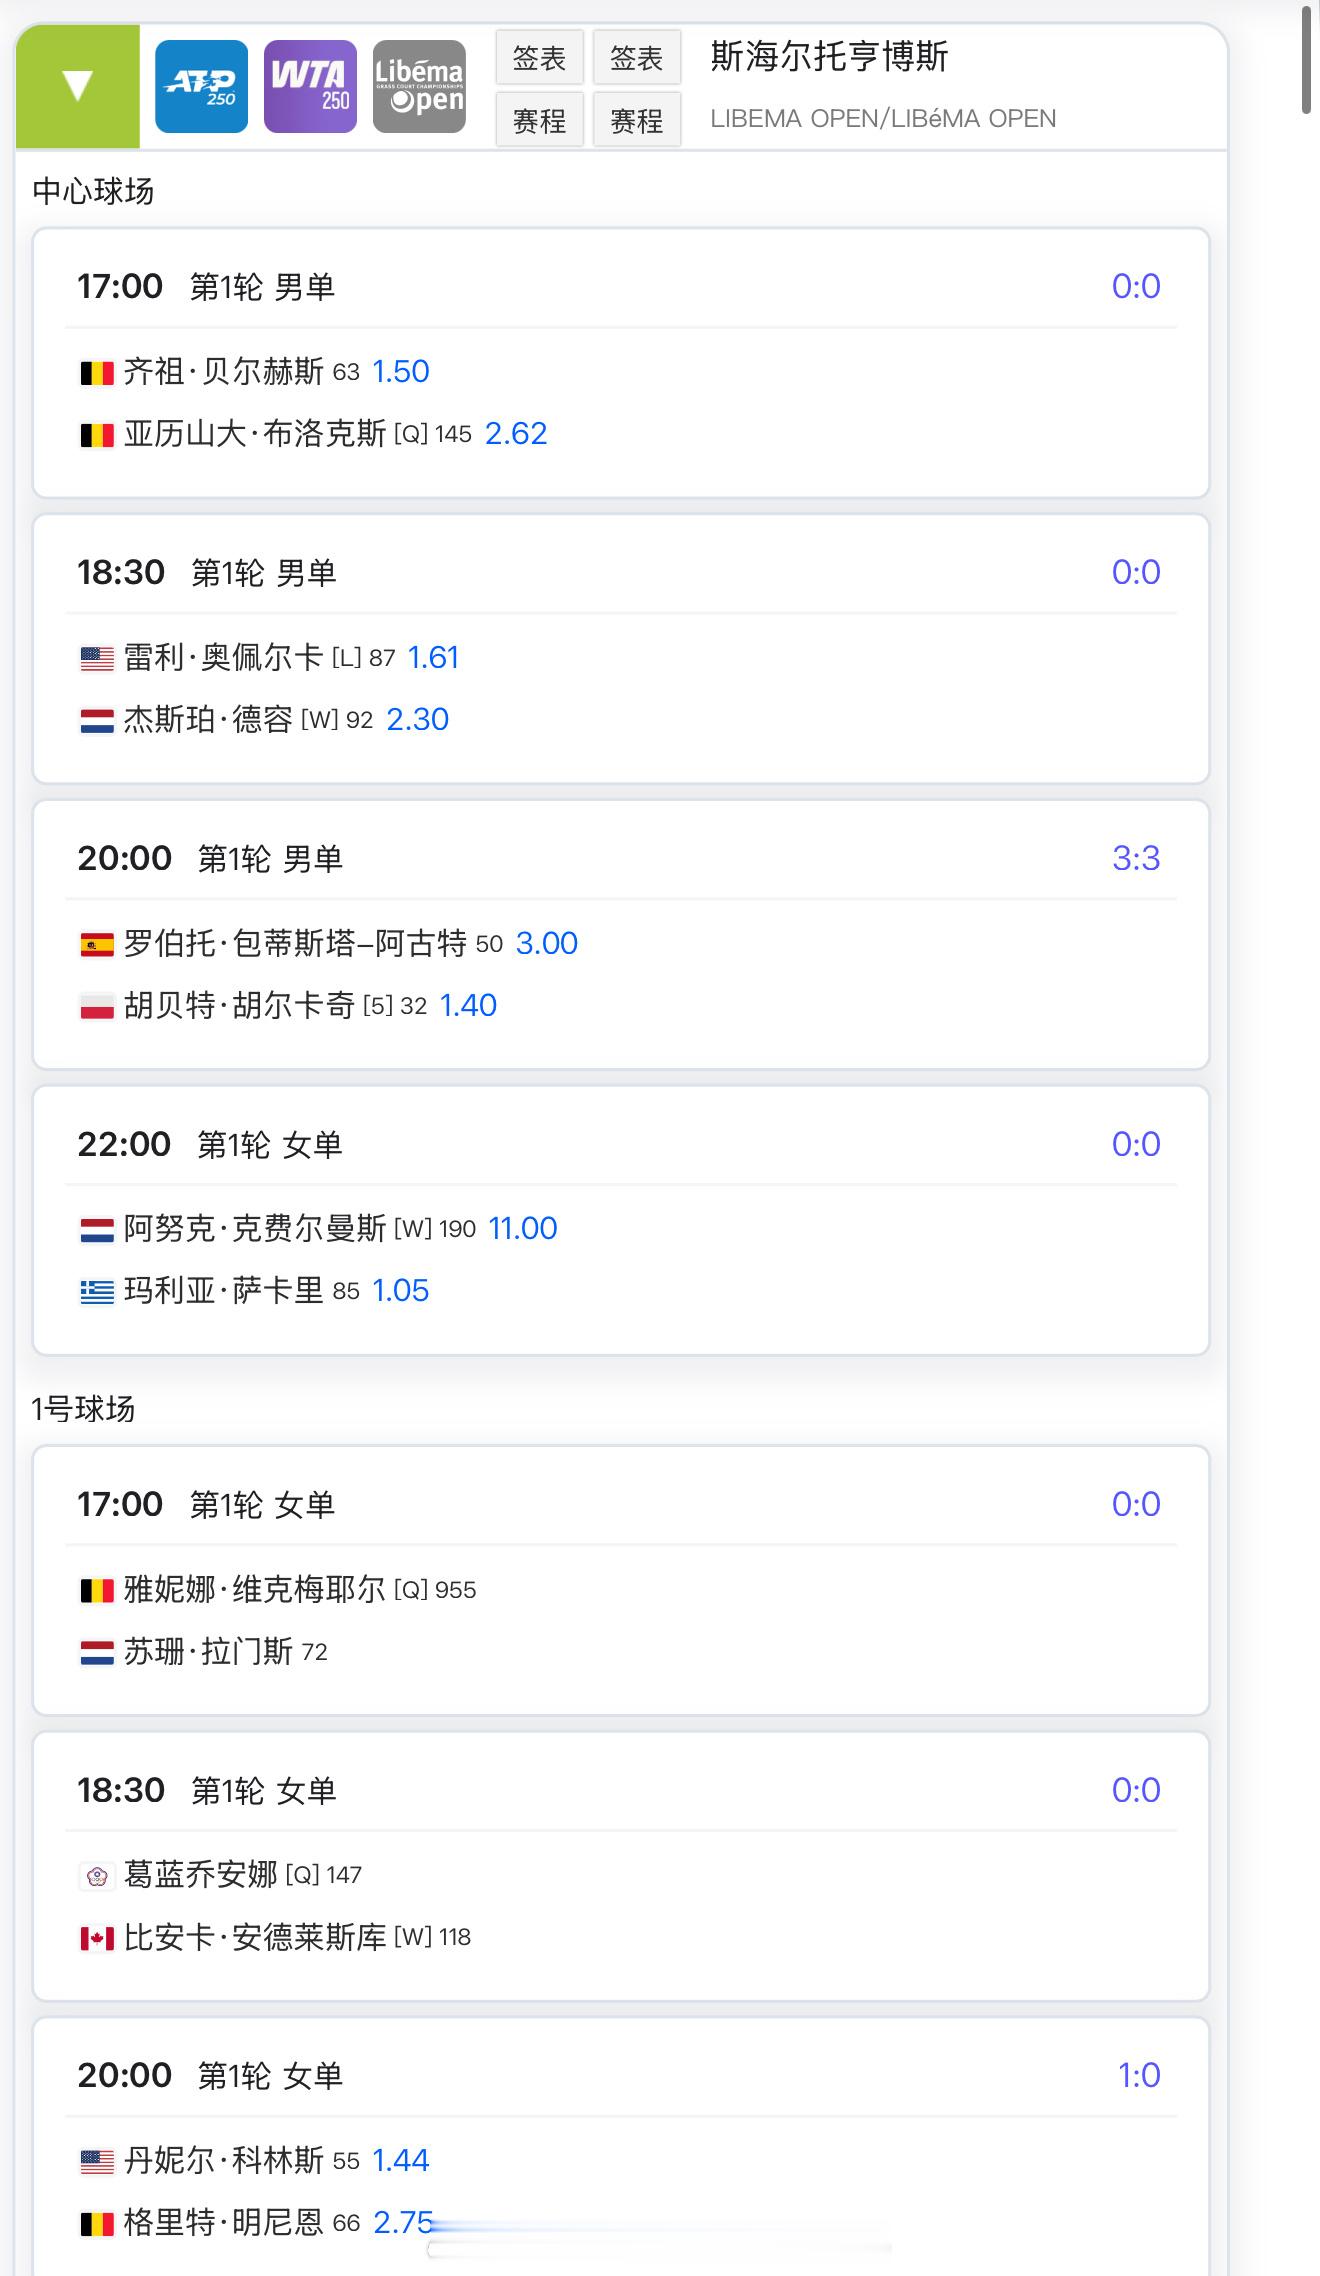Open 18:30 women's singles match card
The image size is (1320, 2276).
(620, 1866)
